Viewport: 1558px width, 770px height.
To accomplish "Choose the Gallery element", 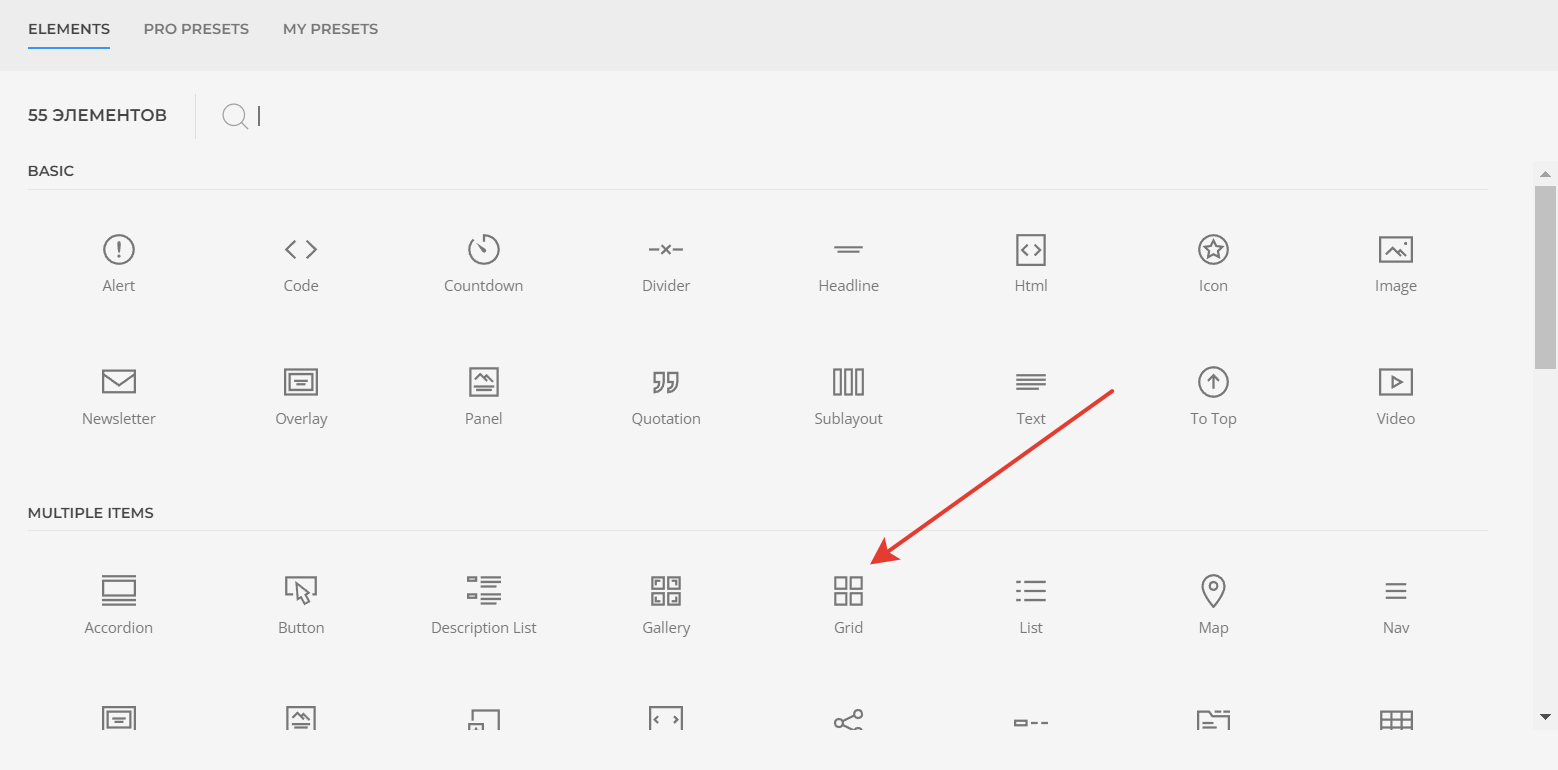I will click(x=666, y=606).
